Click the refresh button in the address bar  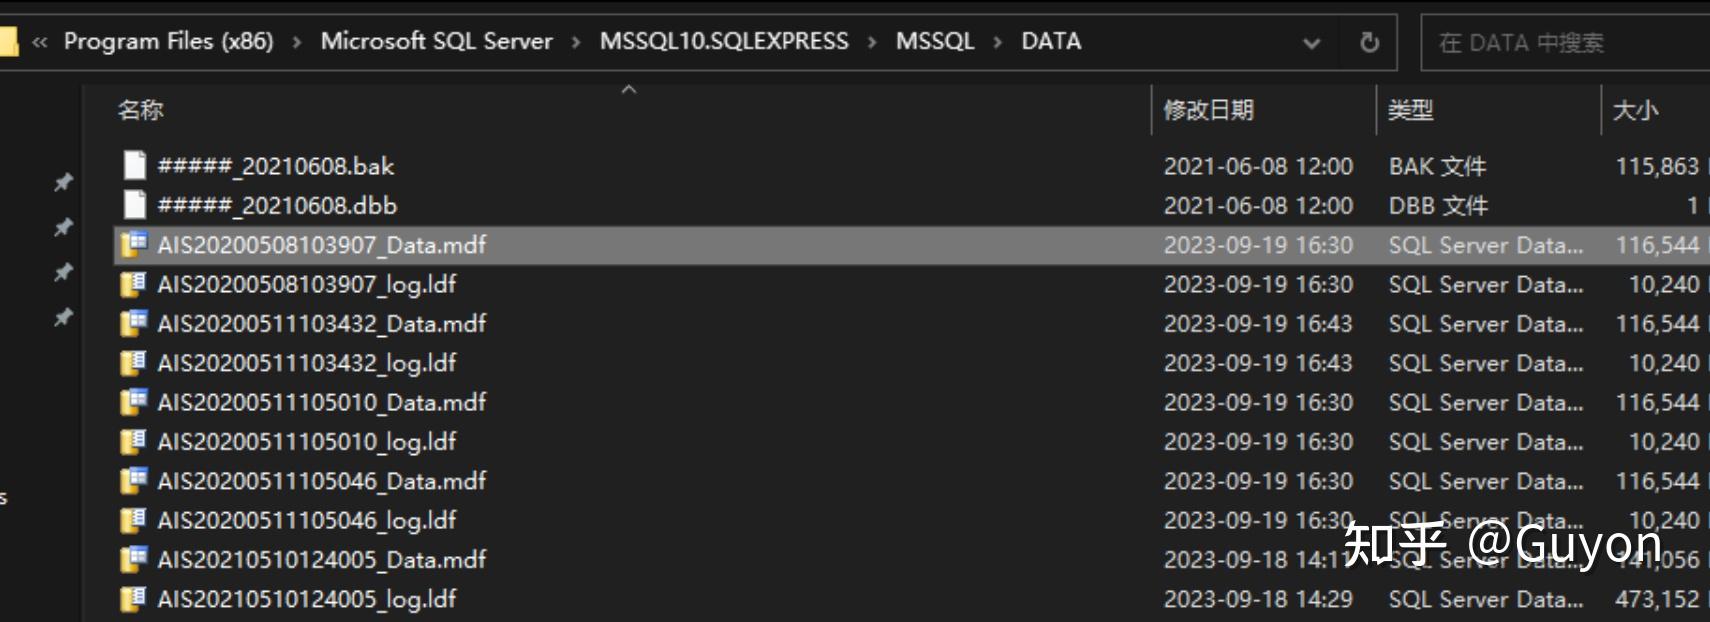tap(1369, 42)
